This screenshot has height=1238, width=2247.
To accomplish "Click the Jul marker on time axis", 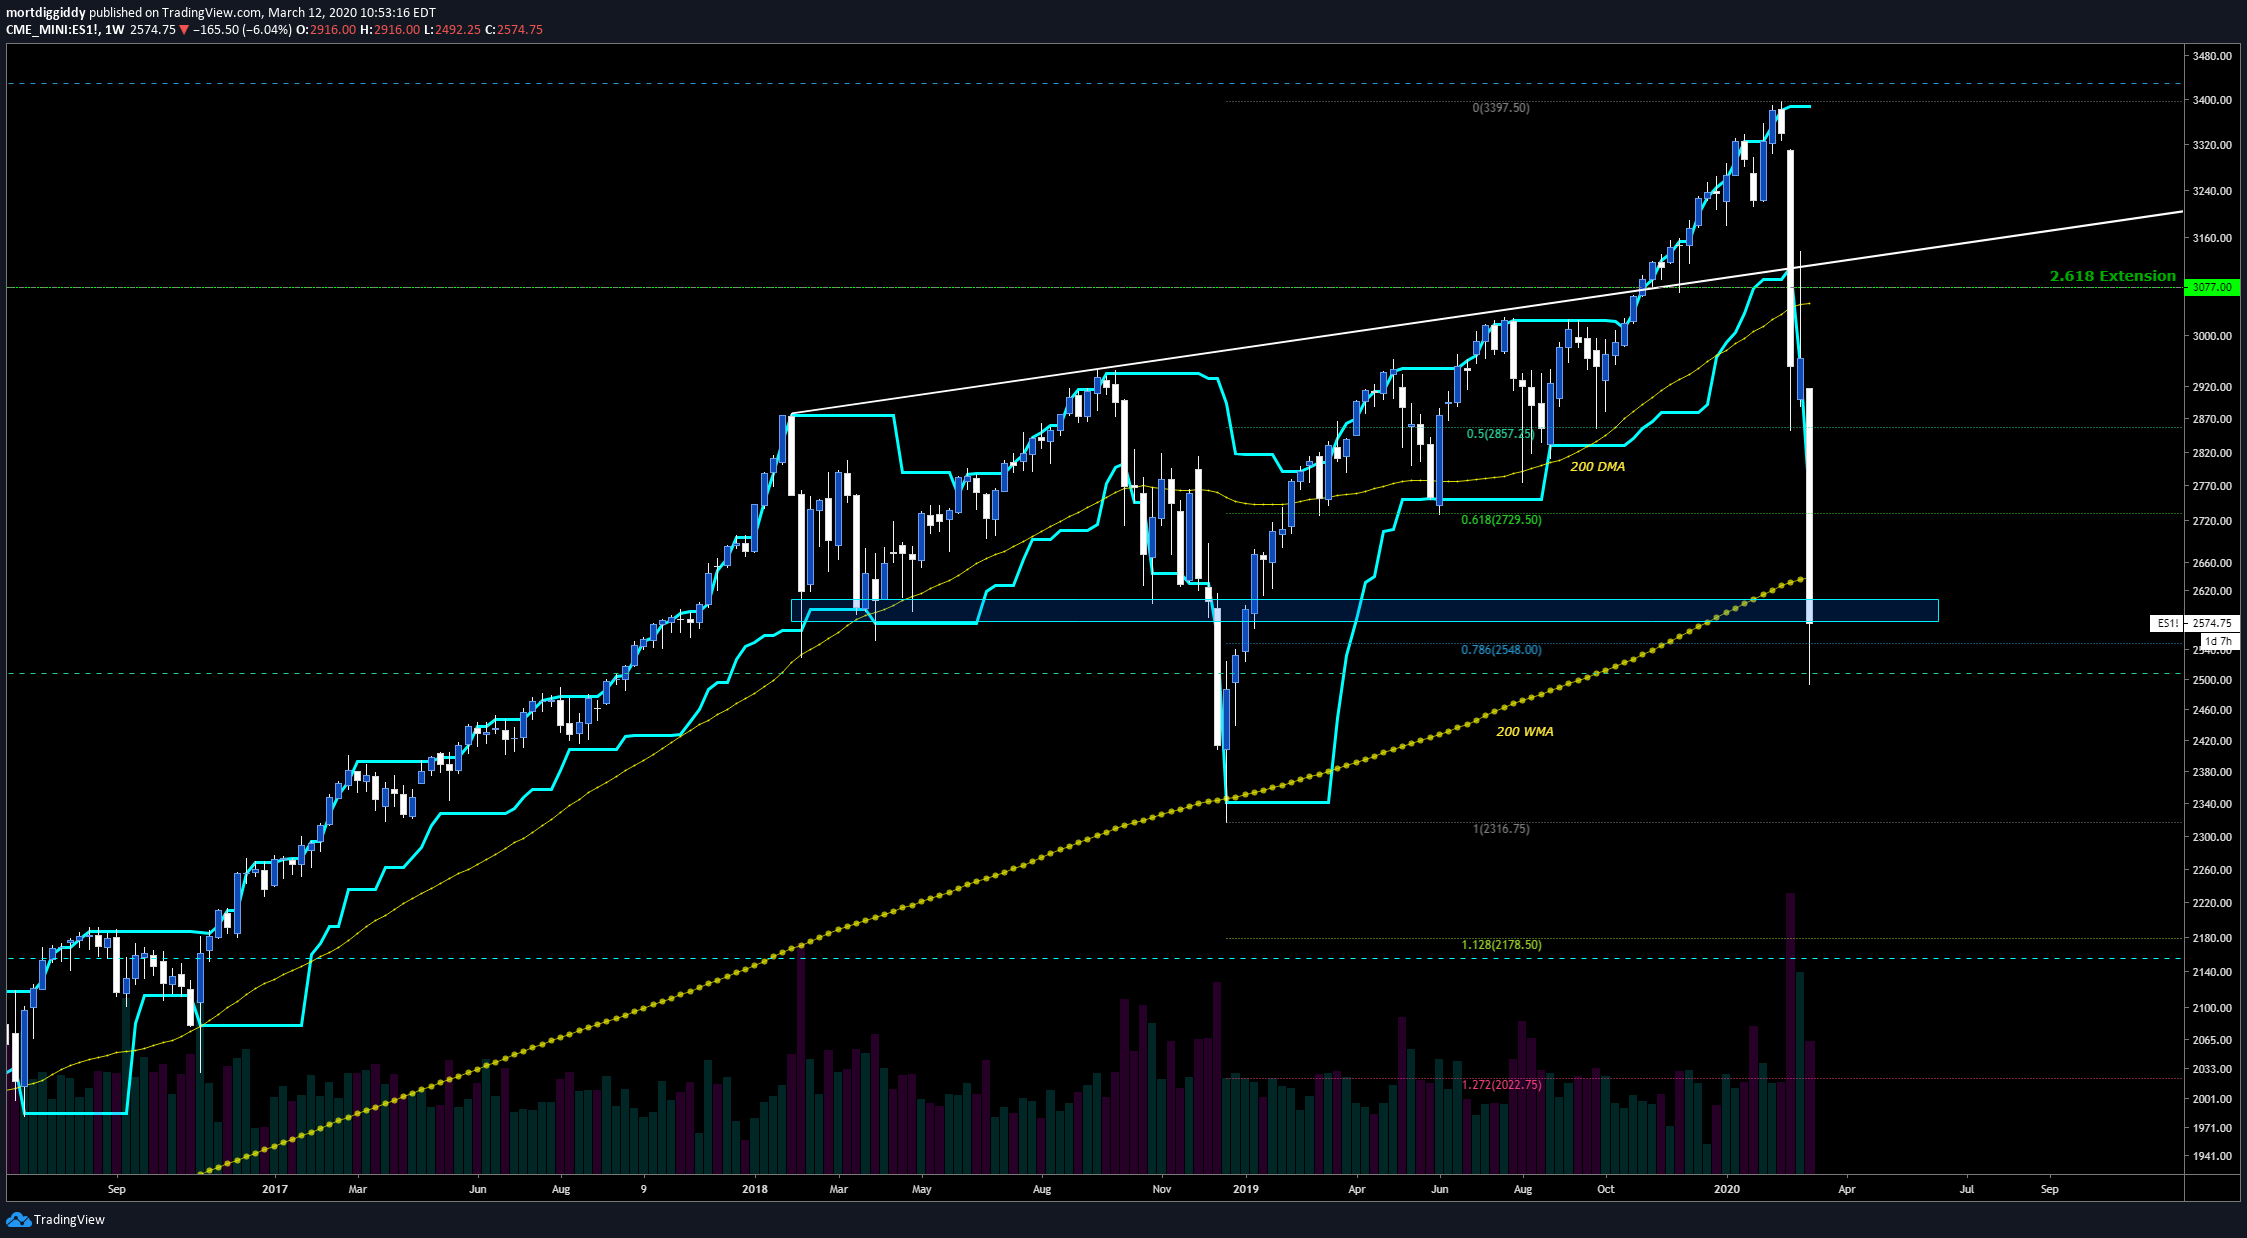I will click(x=1967, y=1189).
